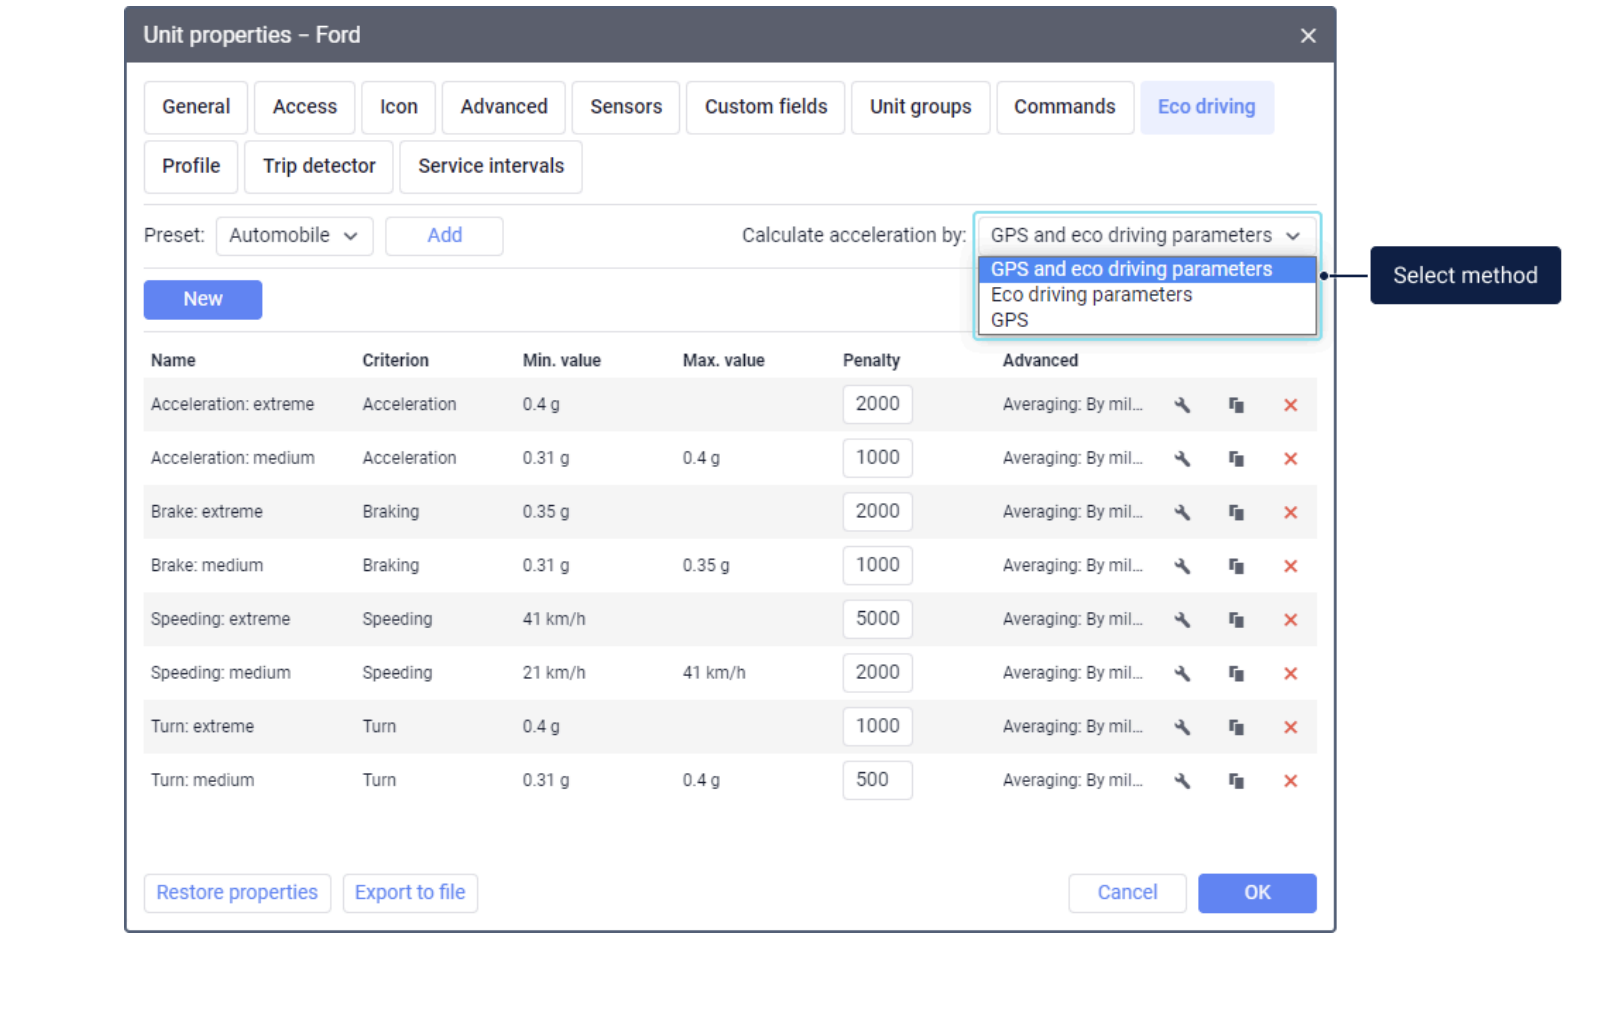Screen dimensions: 1612x1020
Task: Open wrench settings for Acceleration: extreme
Action: point(1182,405)
